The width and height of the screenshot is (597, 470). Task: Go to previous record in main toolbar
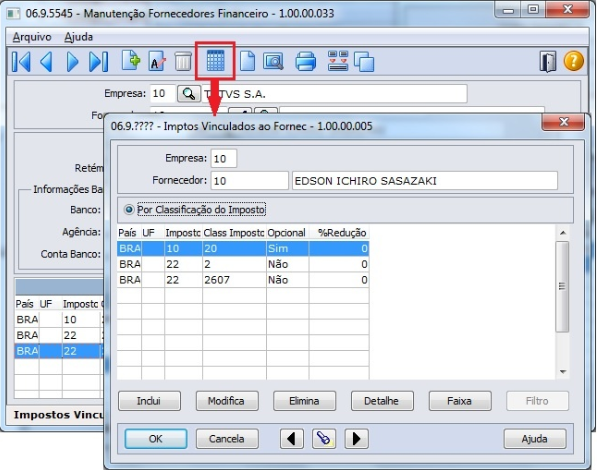pos(46,62)
